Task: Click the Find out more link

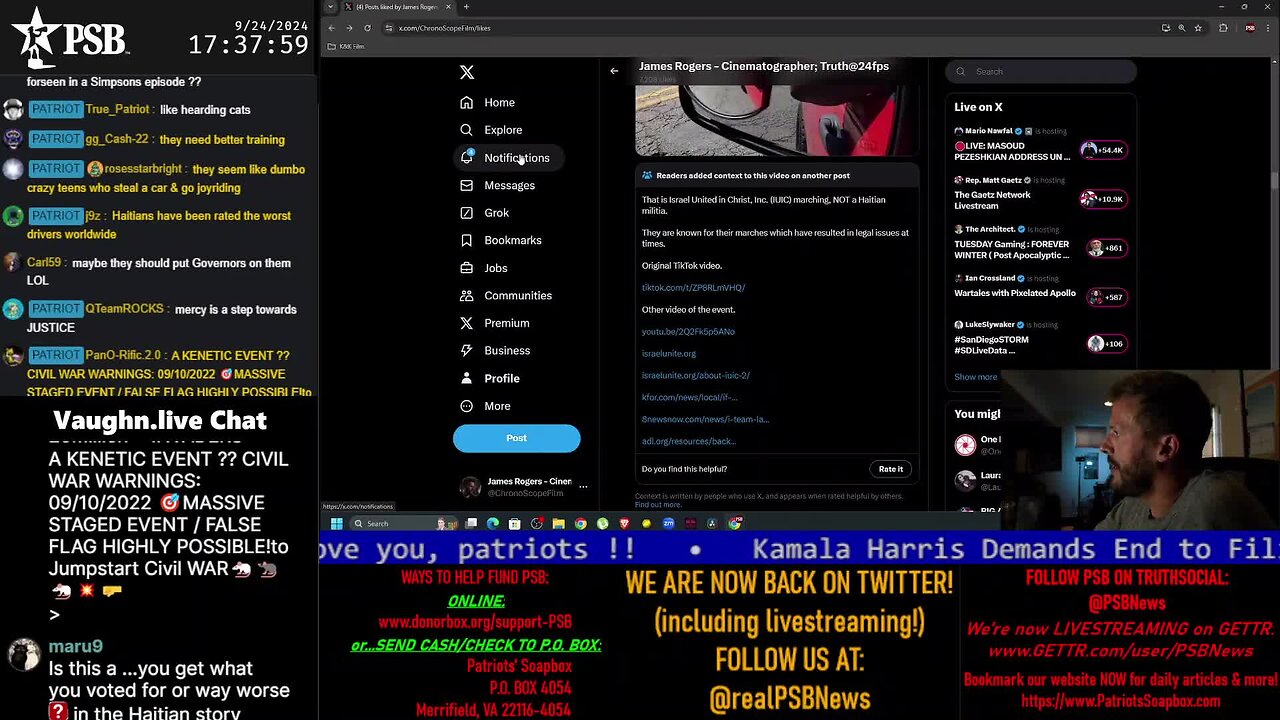Action: click(x=658, y=505)
